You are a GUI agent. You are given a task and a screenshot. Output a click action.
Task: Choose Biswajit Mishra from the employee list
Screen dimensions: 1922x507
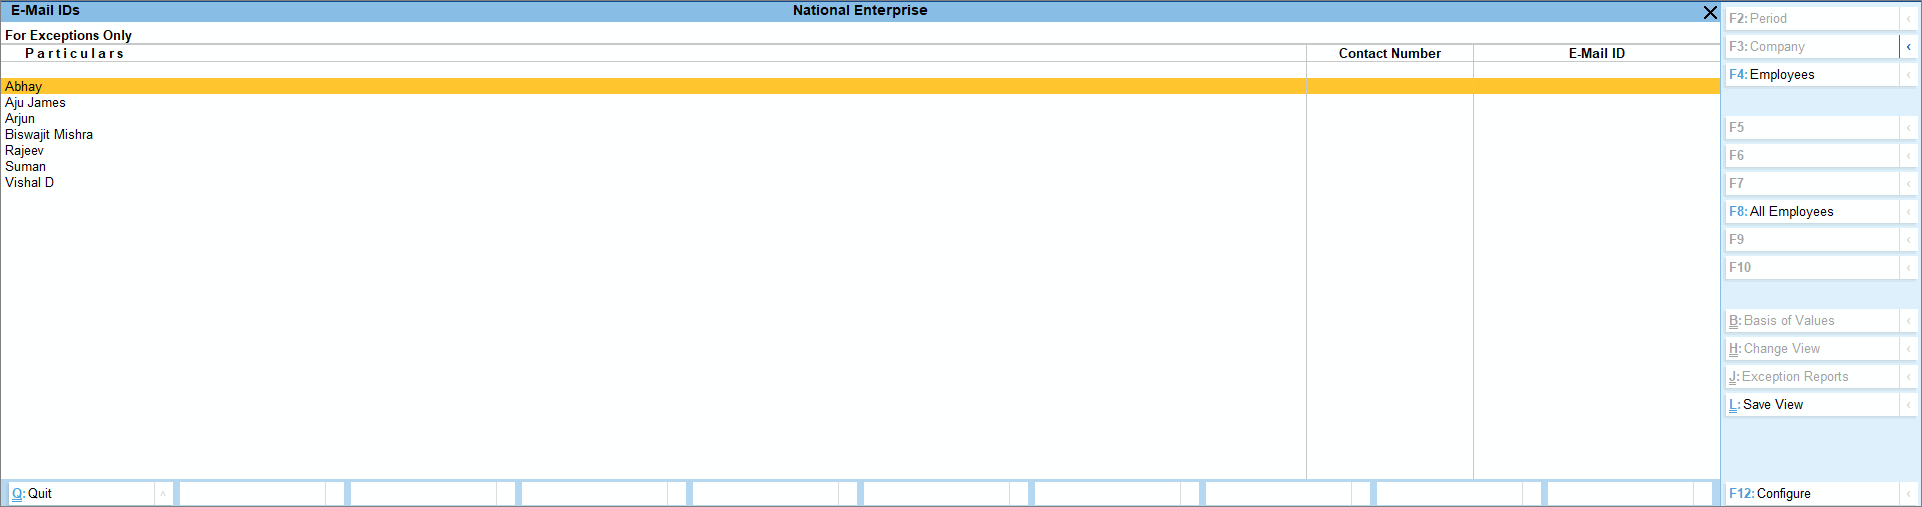point(49,135)
